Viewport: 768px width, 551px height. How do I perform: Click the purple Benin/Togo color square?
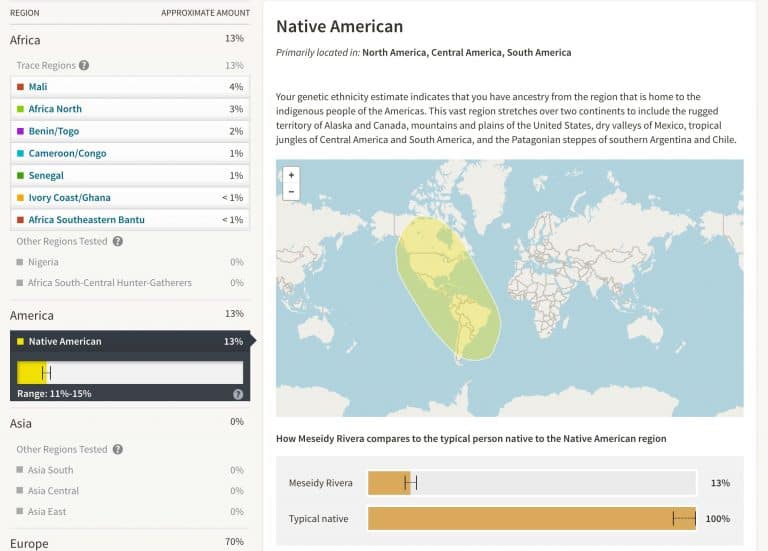[x=20, y=131]
